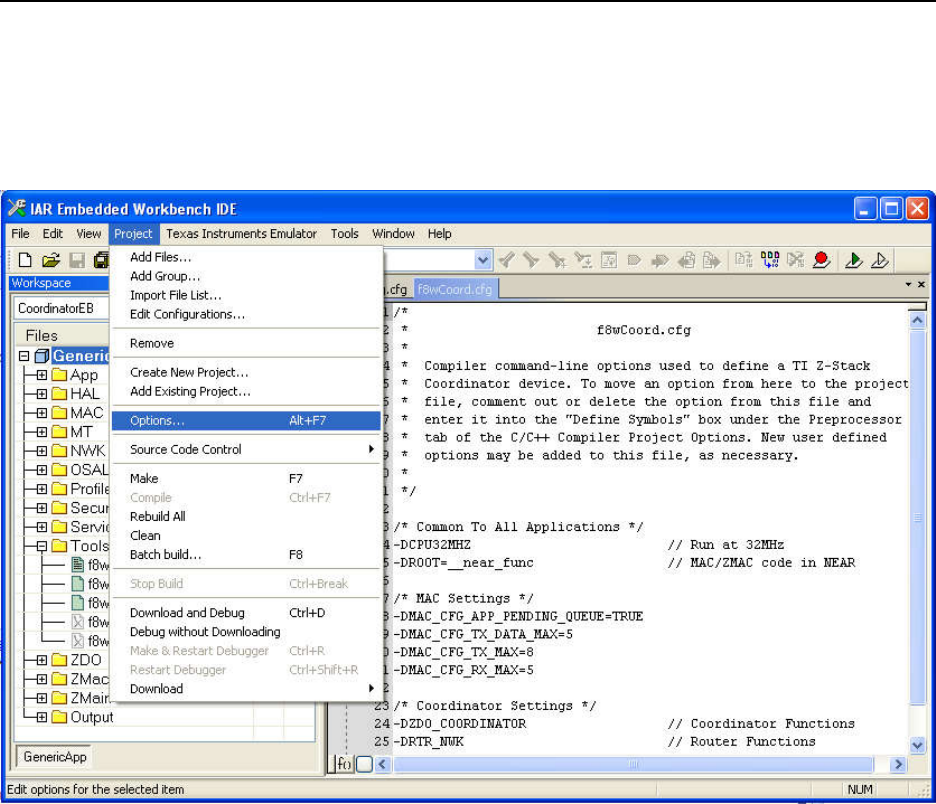Click the first green Debug icon
This screenshot has height=804, width=936.
[853, 260]
